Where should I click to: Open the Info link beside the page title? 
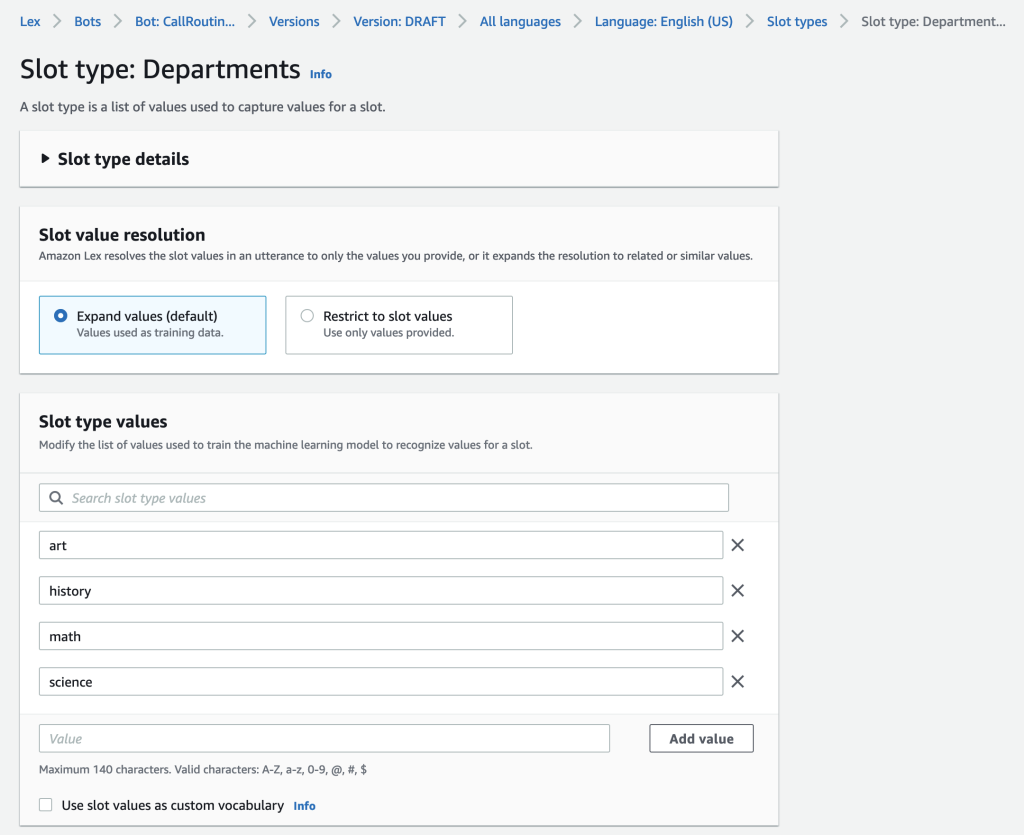coord(320,74)
